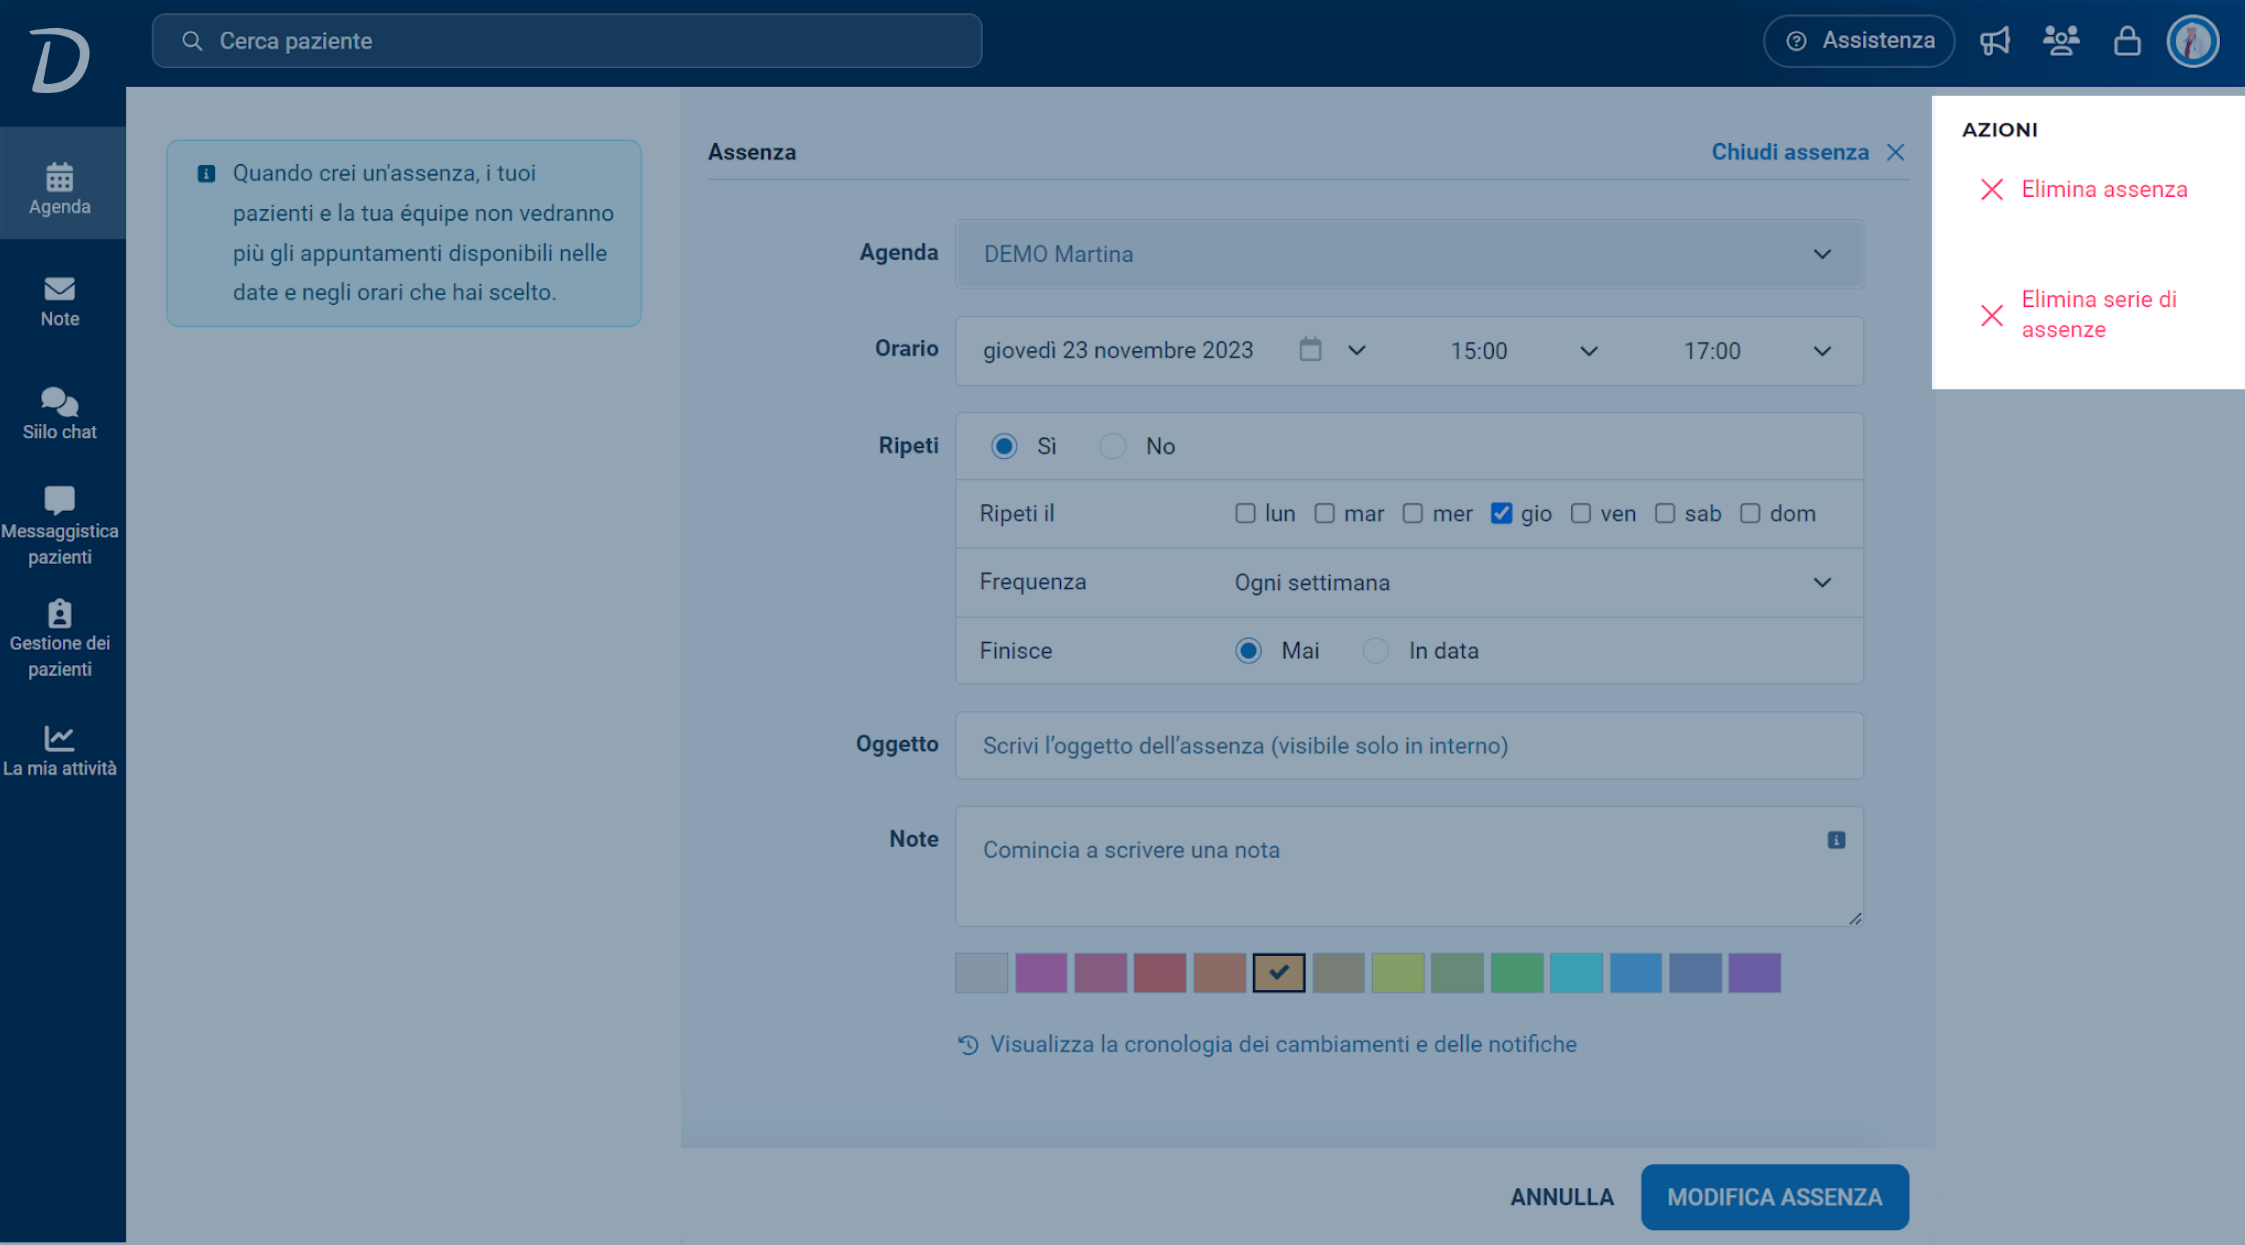
Task: Click the MODIFICA ASSENZA button
Action: pyautogui.click(x=1775, y=1197)
